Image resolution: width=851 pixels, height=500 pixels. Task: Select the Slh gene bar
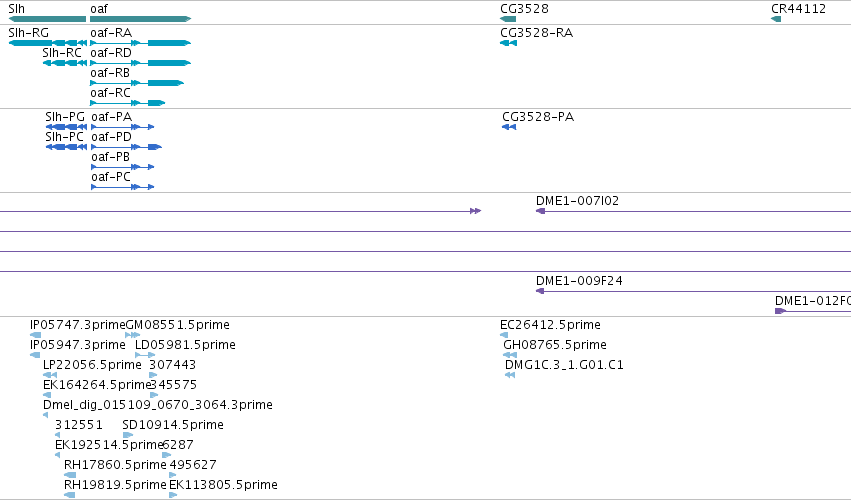pos(47,19)
